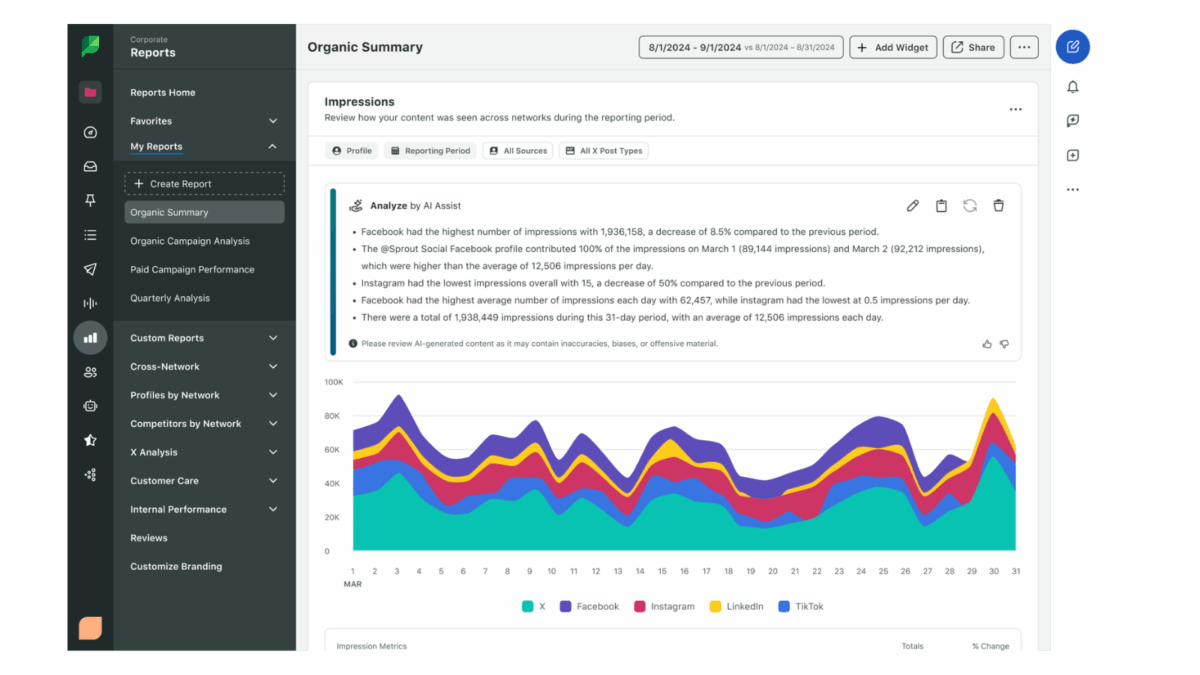Expand the Favorites section
The height and width of the screenshot is (675, 1200).
(x=273, y=121)
